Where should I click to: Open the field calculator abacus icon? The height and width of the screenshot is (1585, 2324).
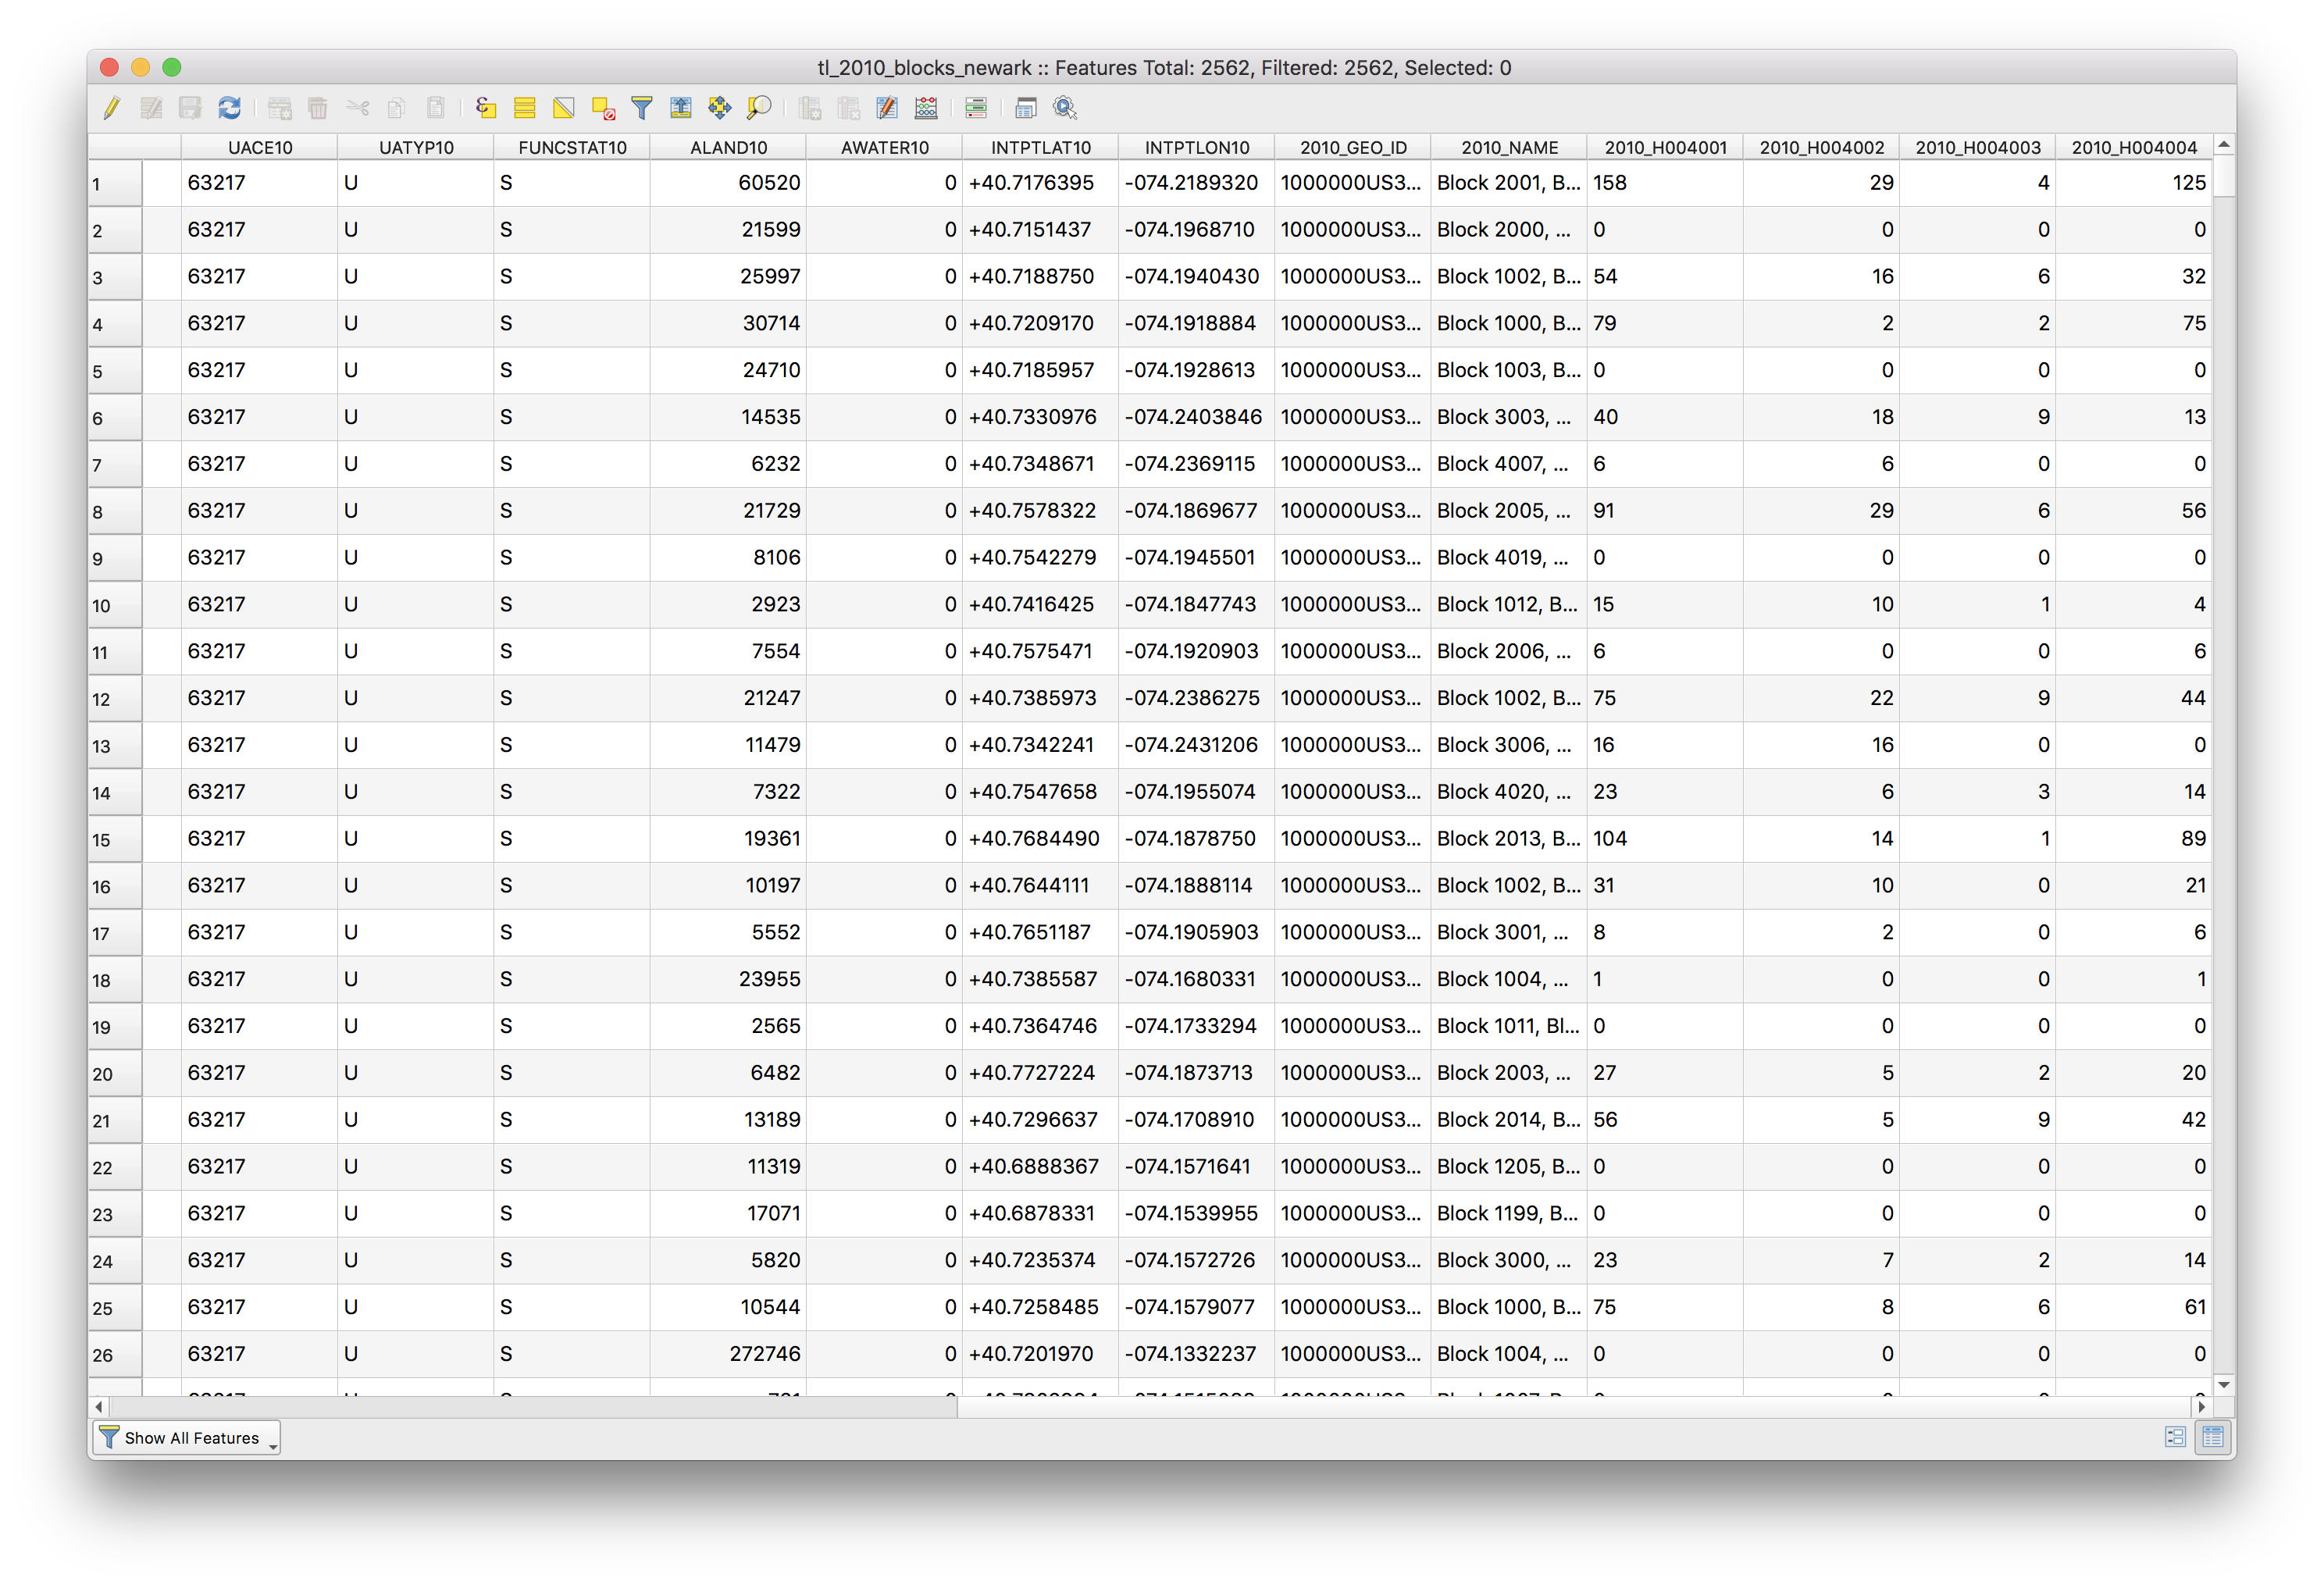click(926, 108)
